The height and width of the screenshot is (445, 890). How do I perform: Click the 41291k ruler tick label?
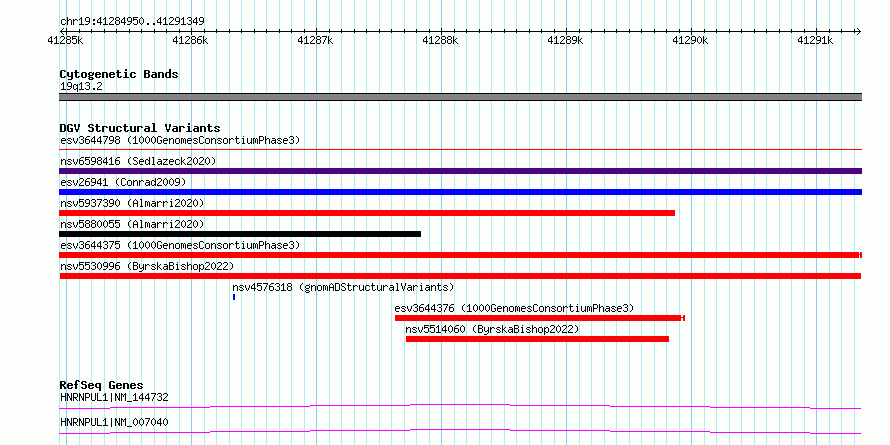click(816, 40)
